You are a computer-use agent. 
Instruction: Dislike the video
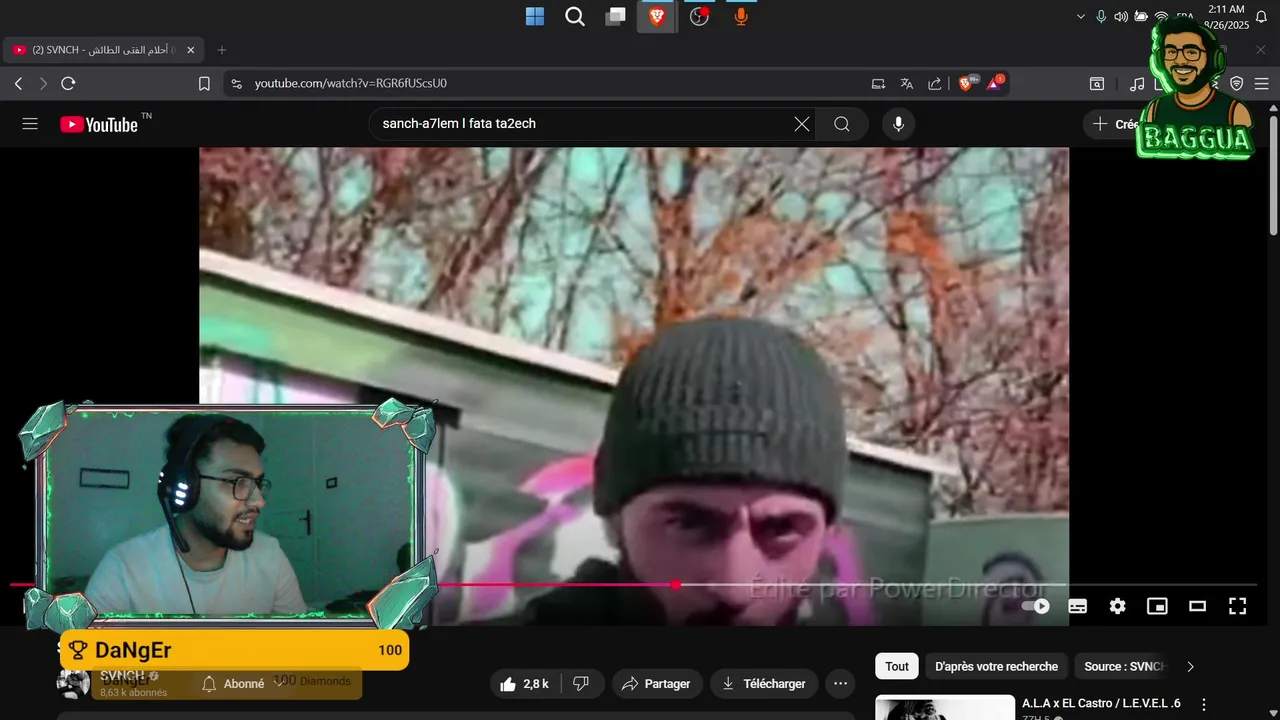(x=581, y=684)
